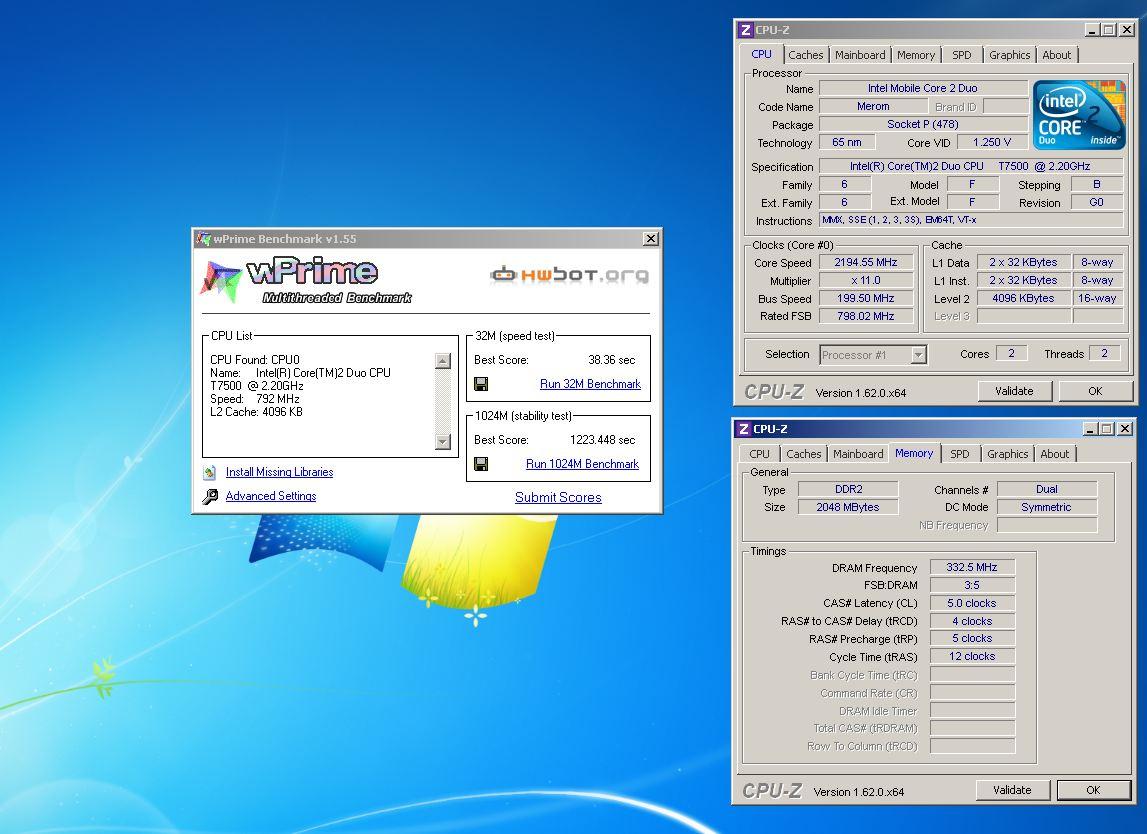1147x834 pixels.
Task: Click Validate in the lower CPU-Z Memory window
Action: click(x=1012, y=790)
